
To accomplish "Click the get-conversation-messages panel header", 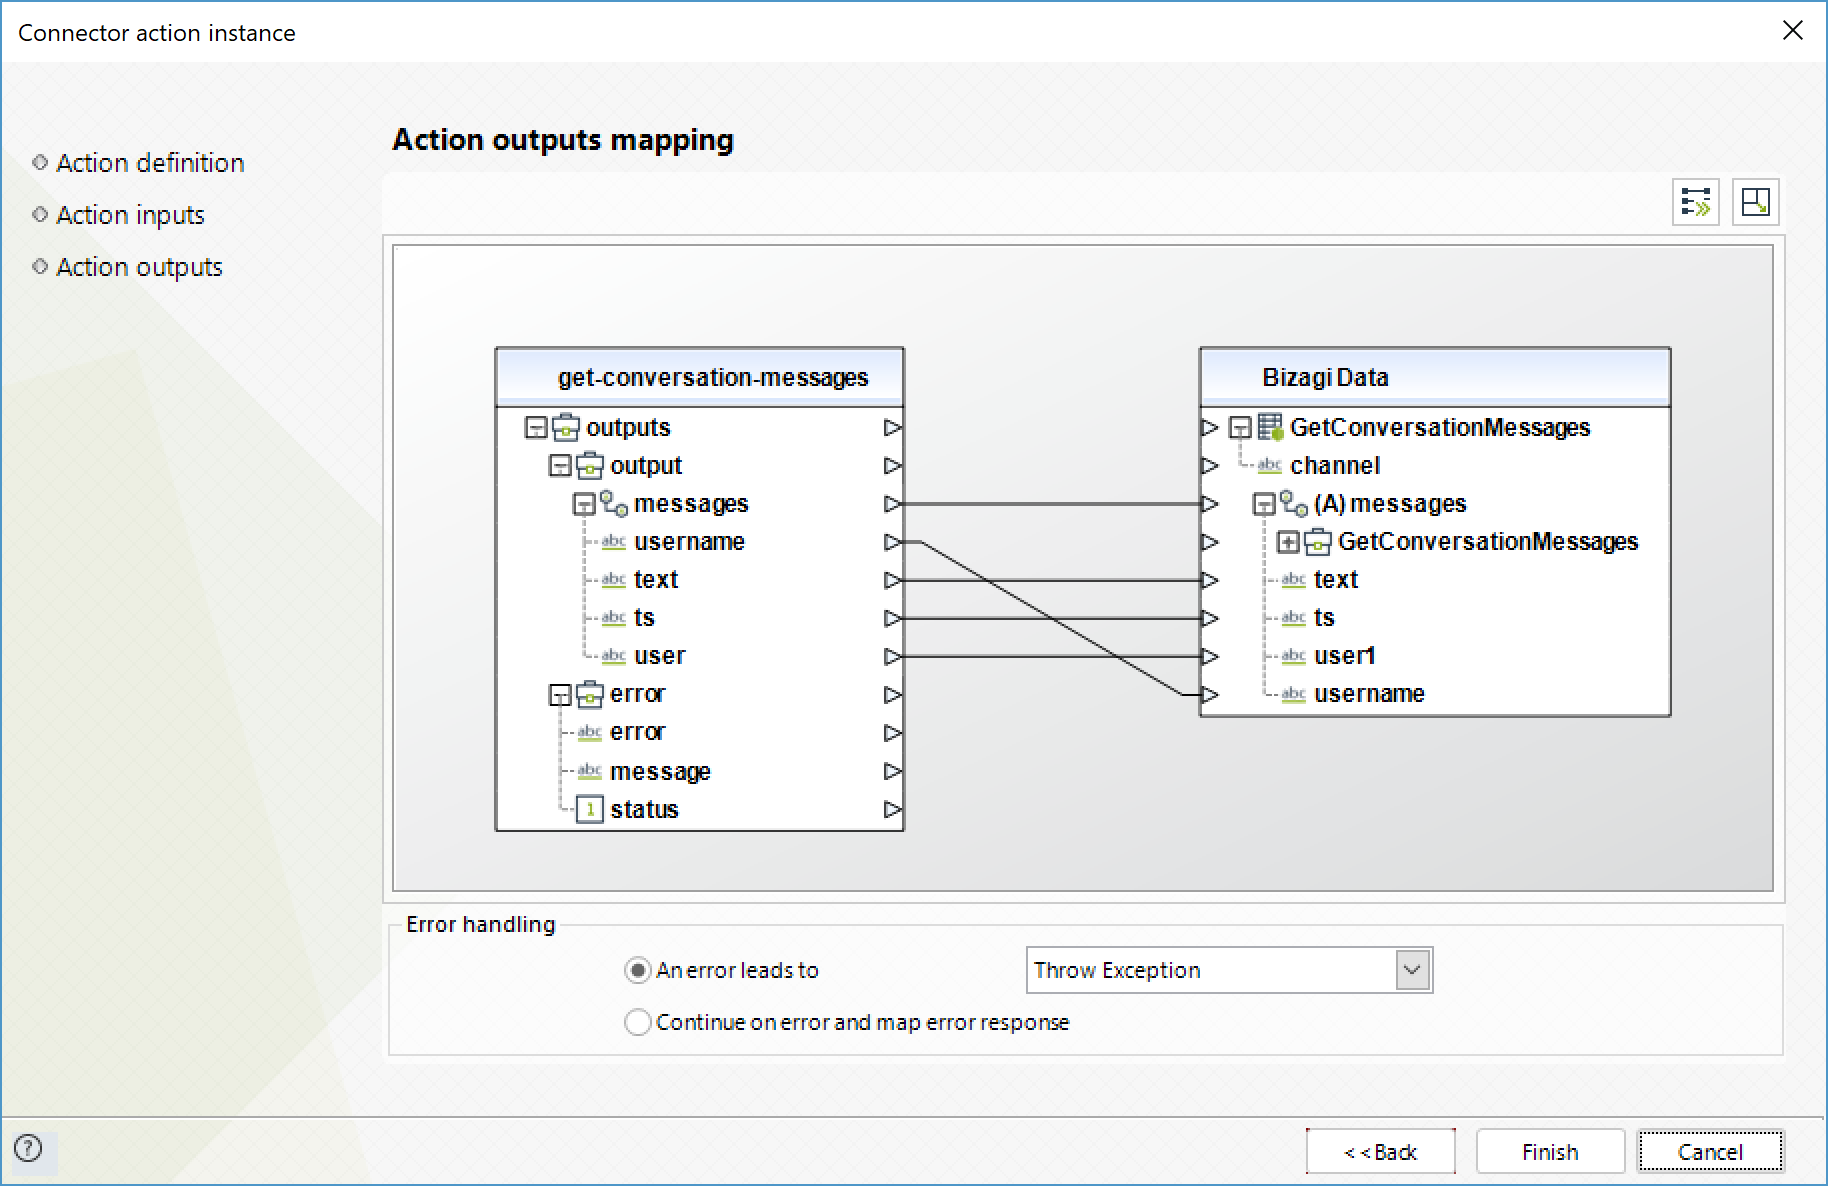I will point(700,377).
